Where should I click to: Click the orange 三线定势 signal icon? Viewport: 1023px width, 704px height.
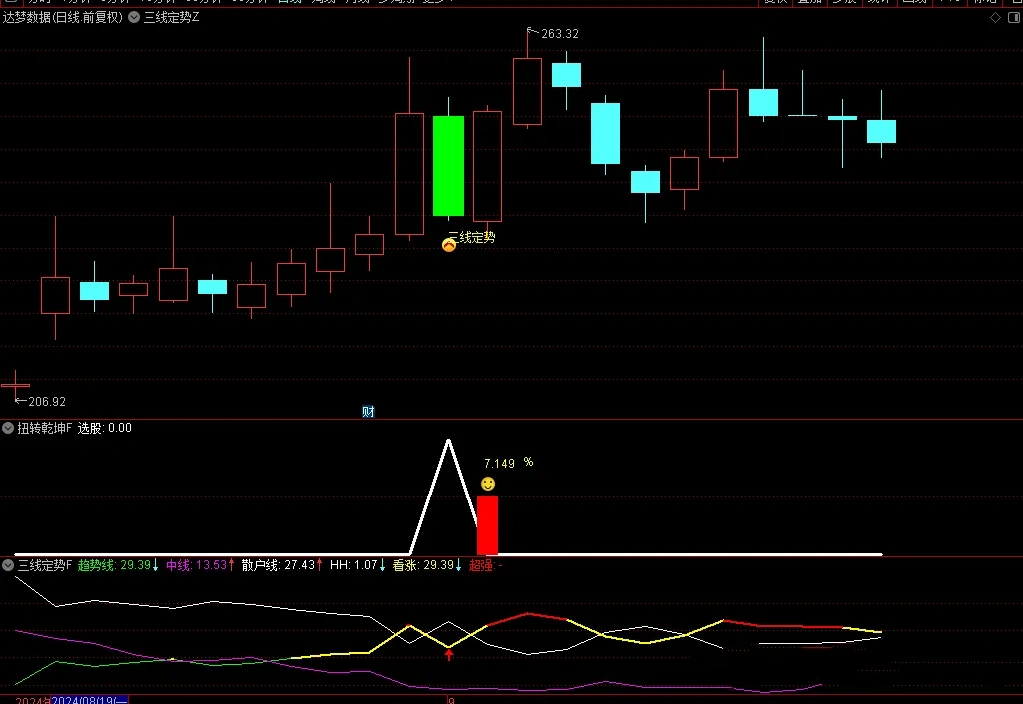coord(449,244)
